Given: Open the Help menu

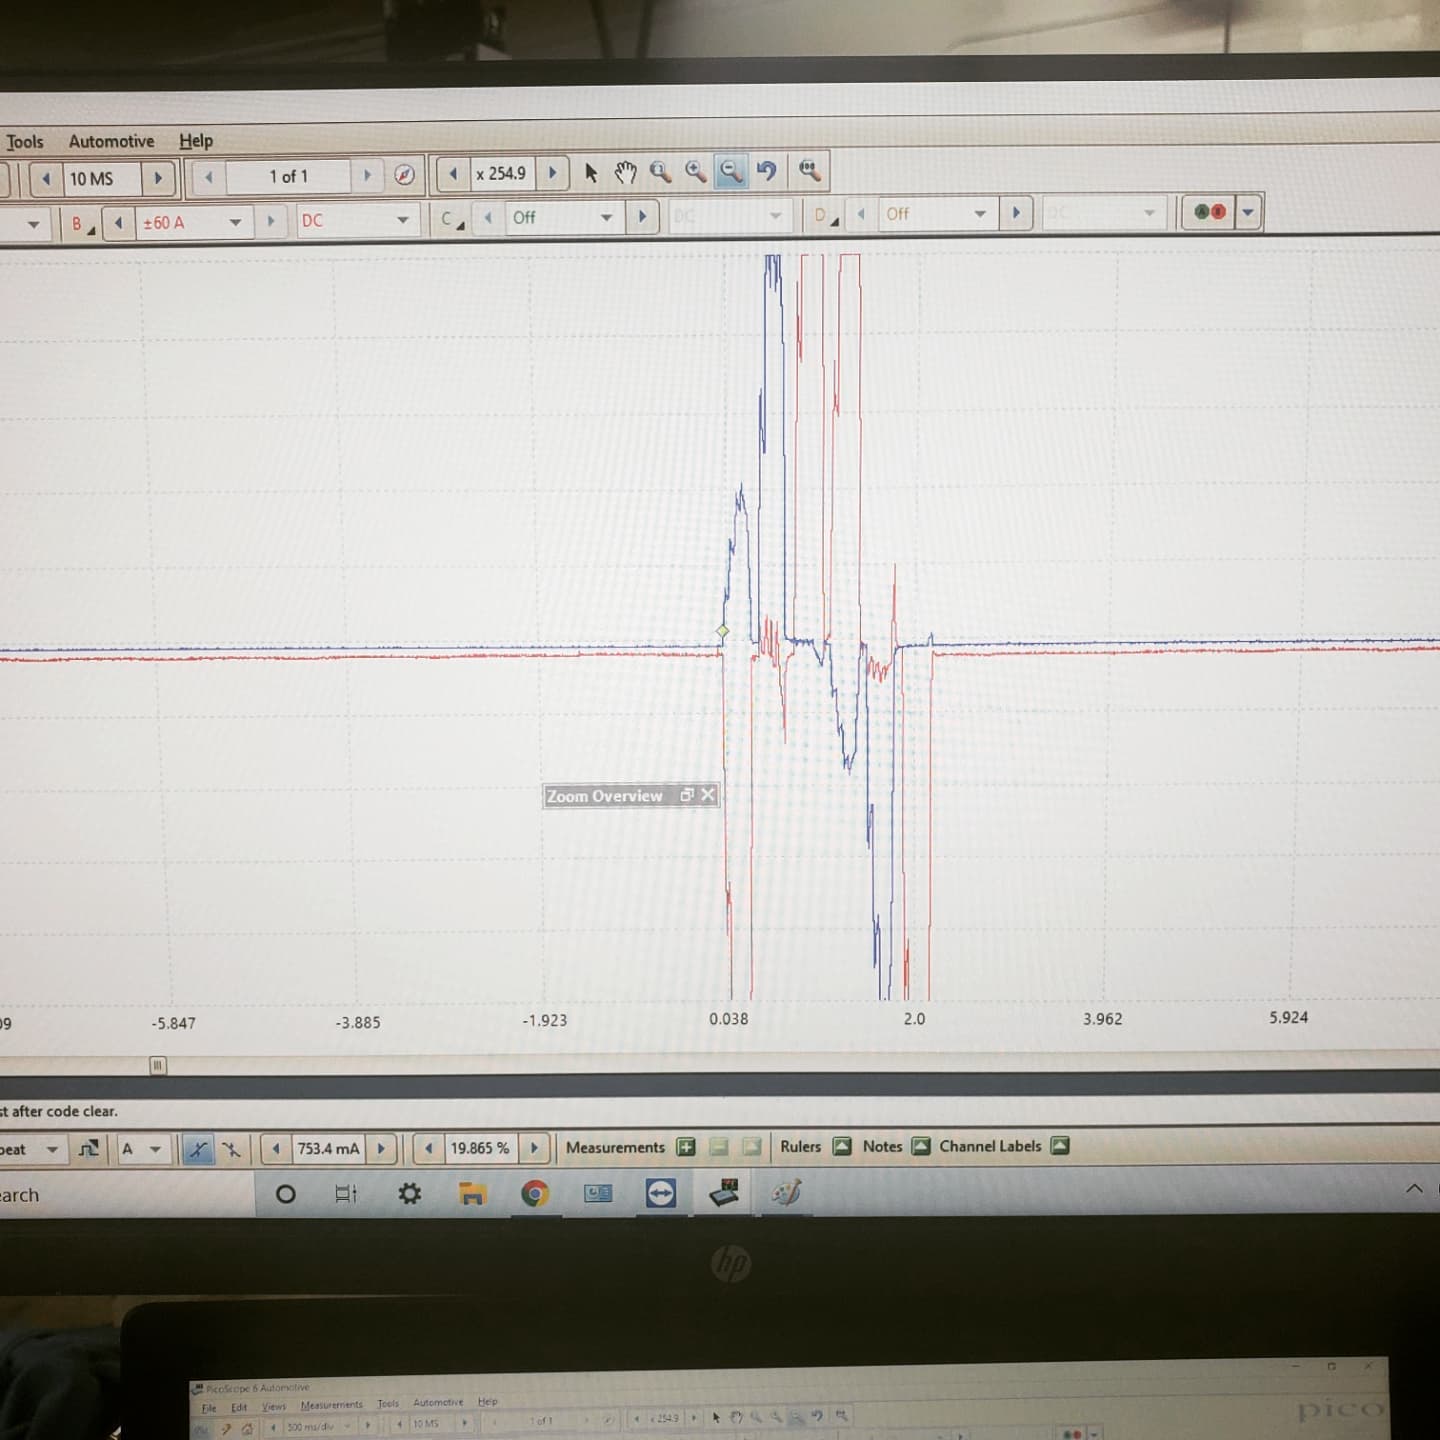Looking at the screenshot, I should (196, 141).
